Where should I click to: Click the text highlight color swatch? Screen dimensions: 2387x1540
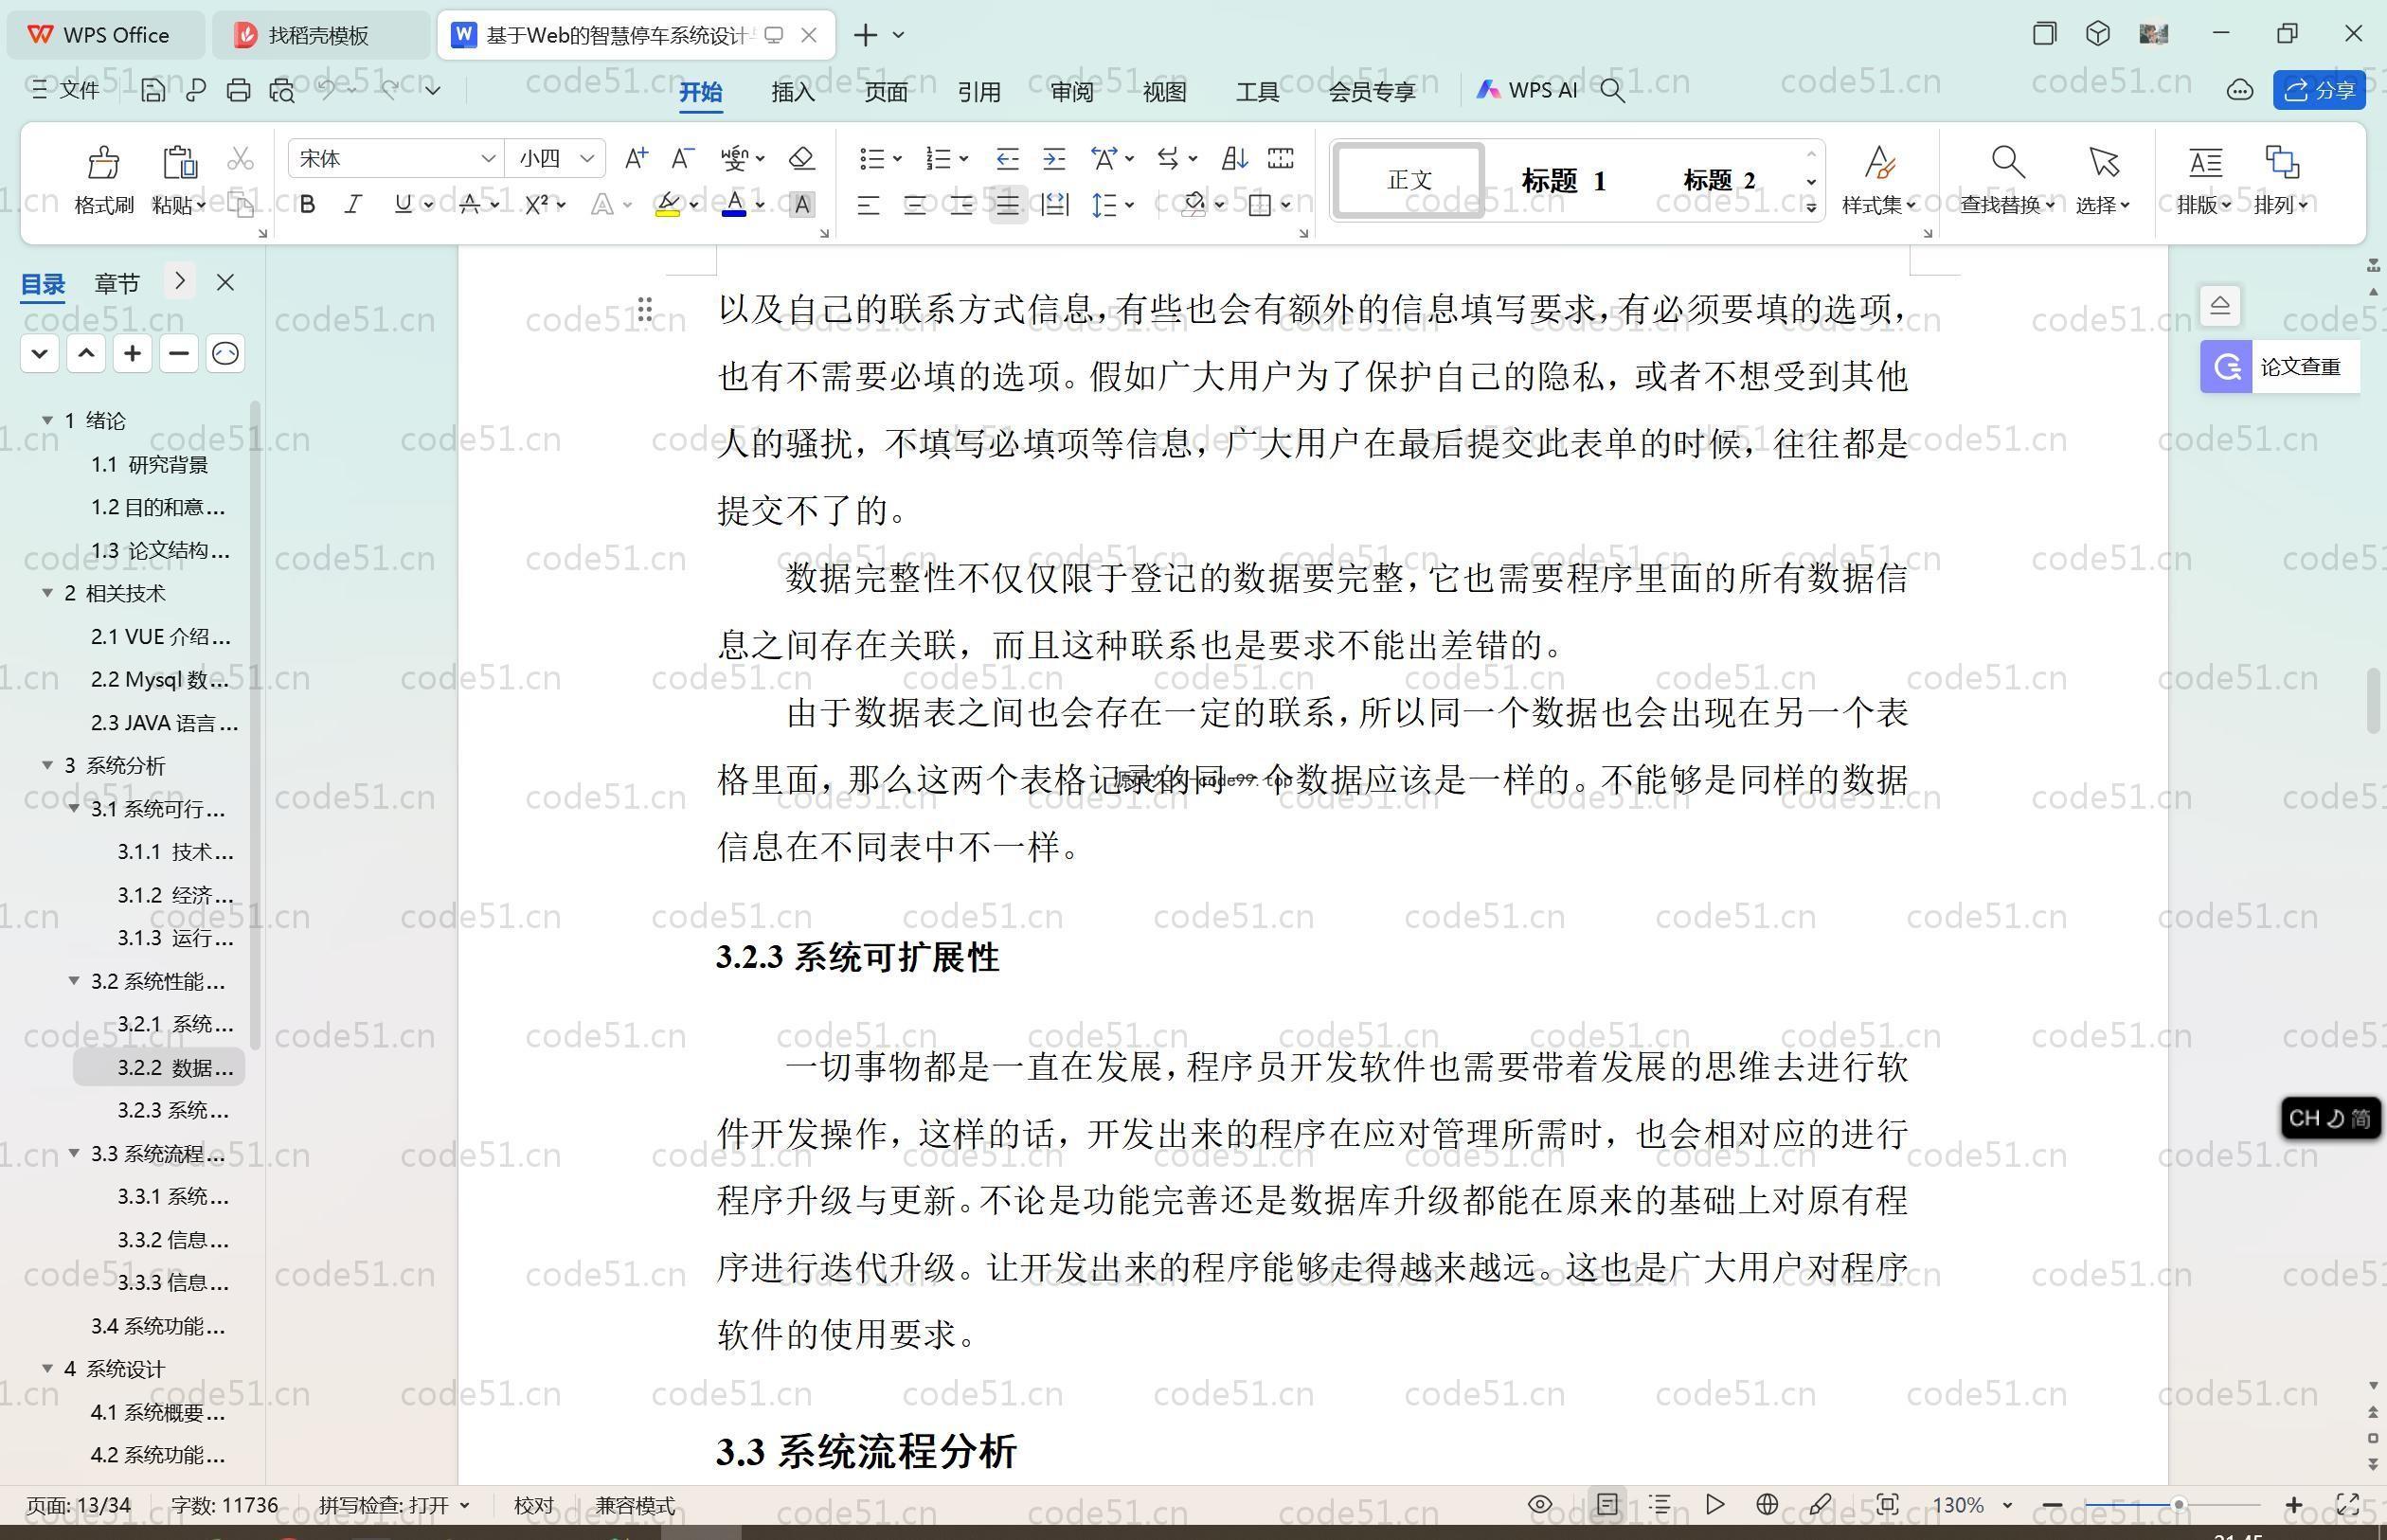(x=668, y=204)
